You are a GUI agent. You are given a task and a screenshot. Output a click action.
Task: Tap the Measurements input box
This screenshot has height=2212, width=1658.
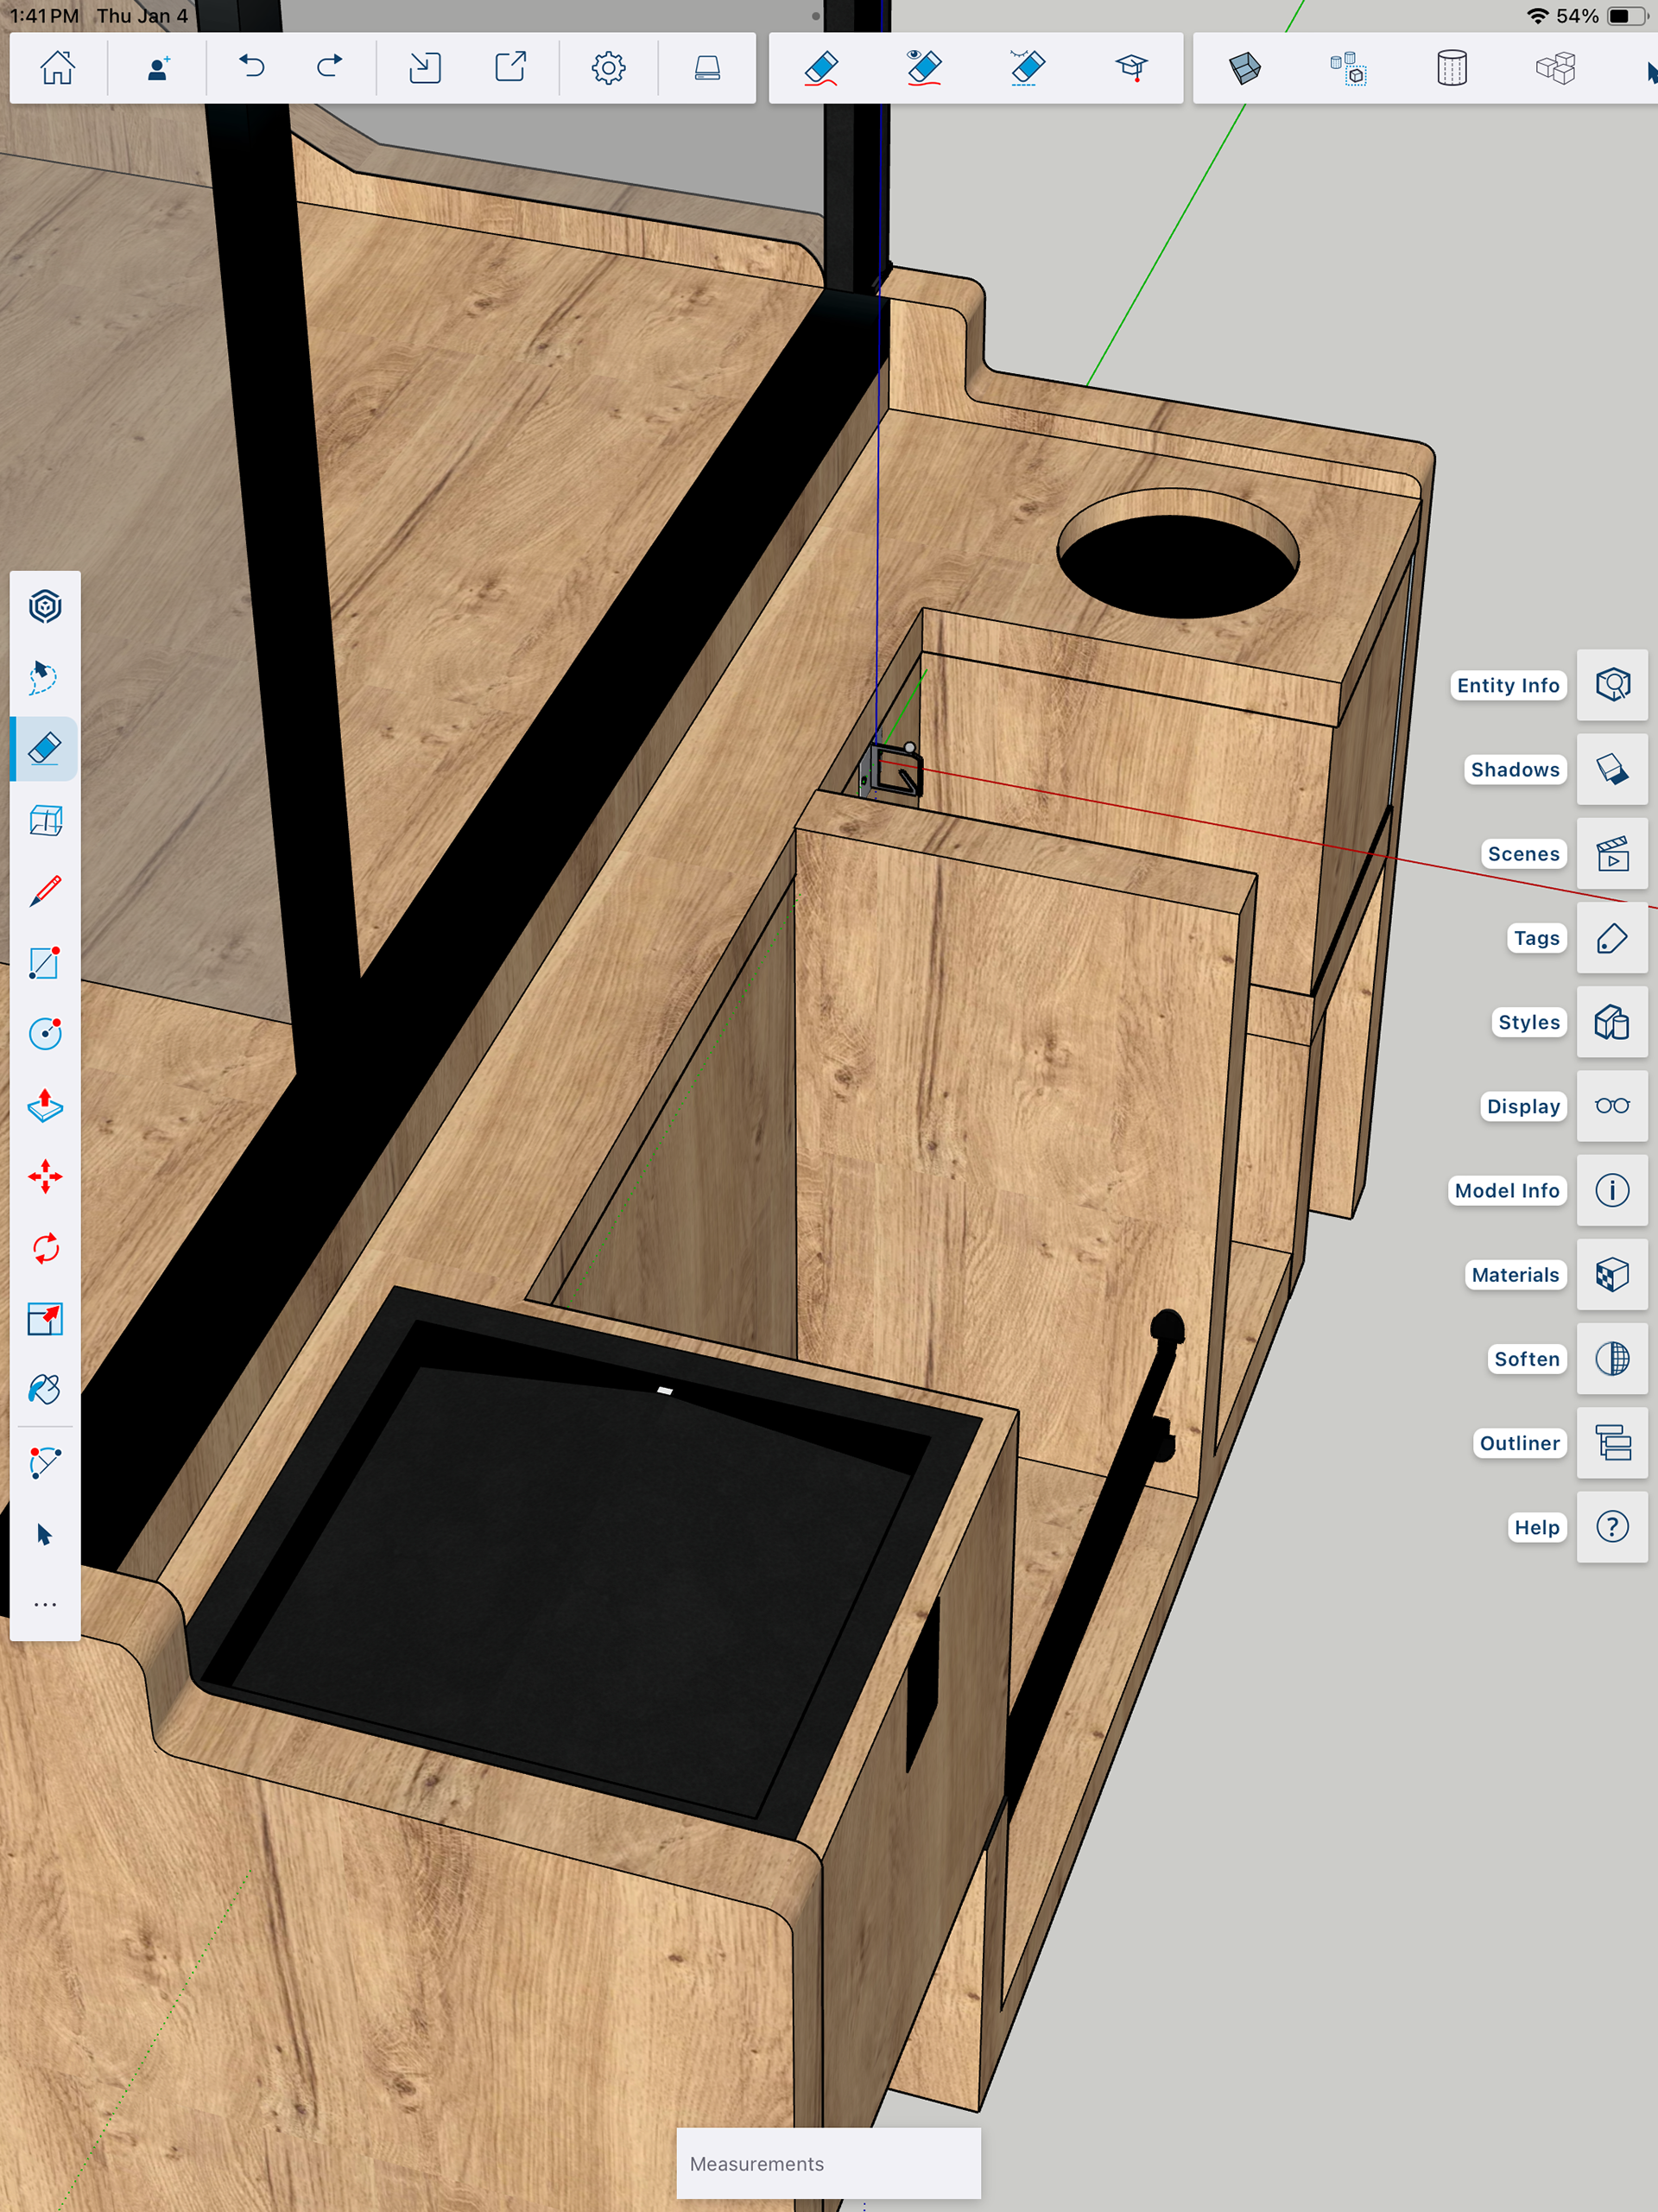pos(828,2163)
